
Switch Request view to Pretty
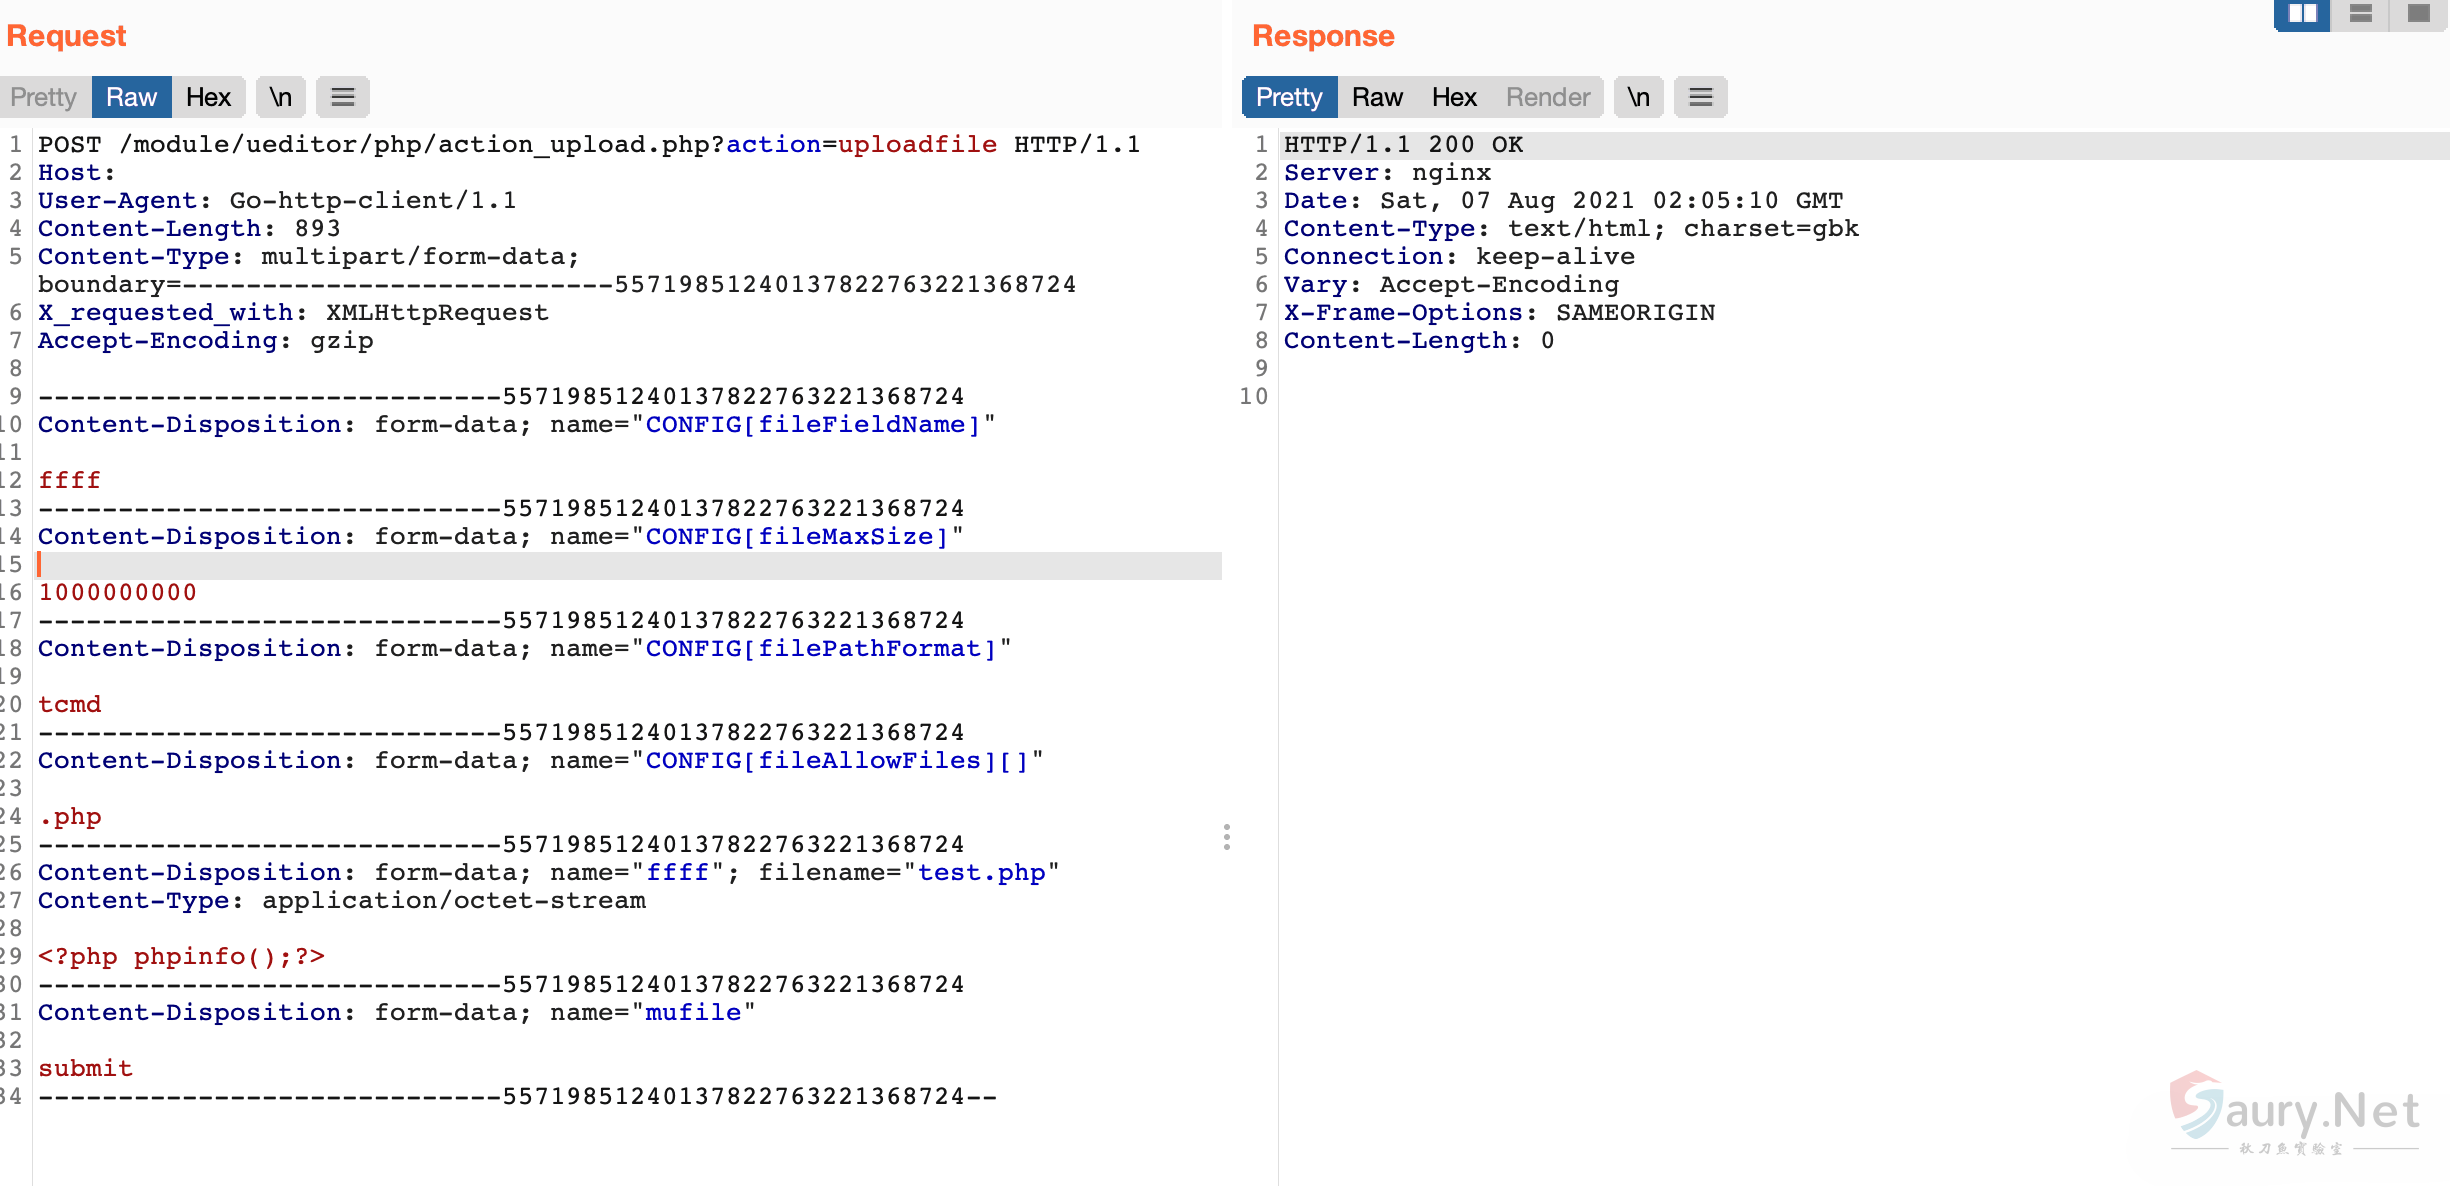[44, 97]
